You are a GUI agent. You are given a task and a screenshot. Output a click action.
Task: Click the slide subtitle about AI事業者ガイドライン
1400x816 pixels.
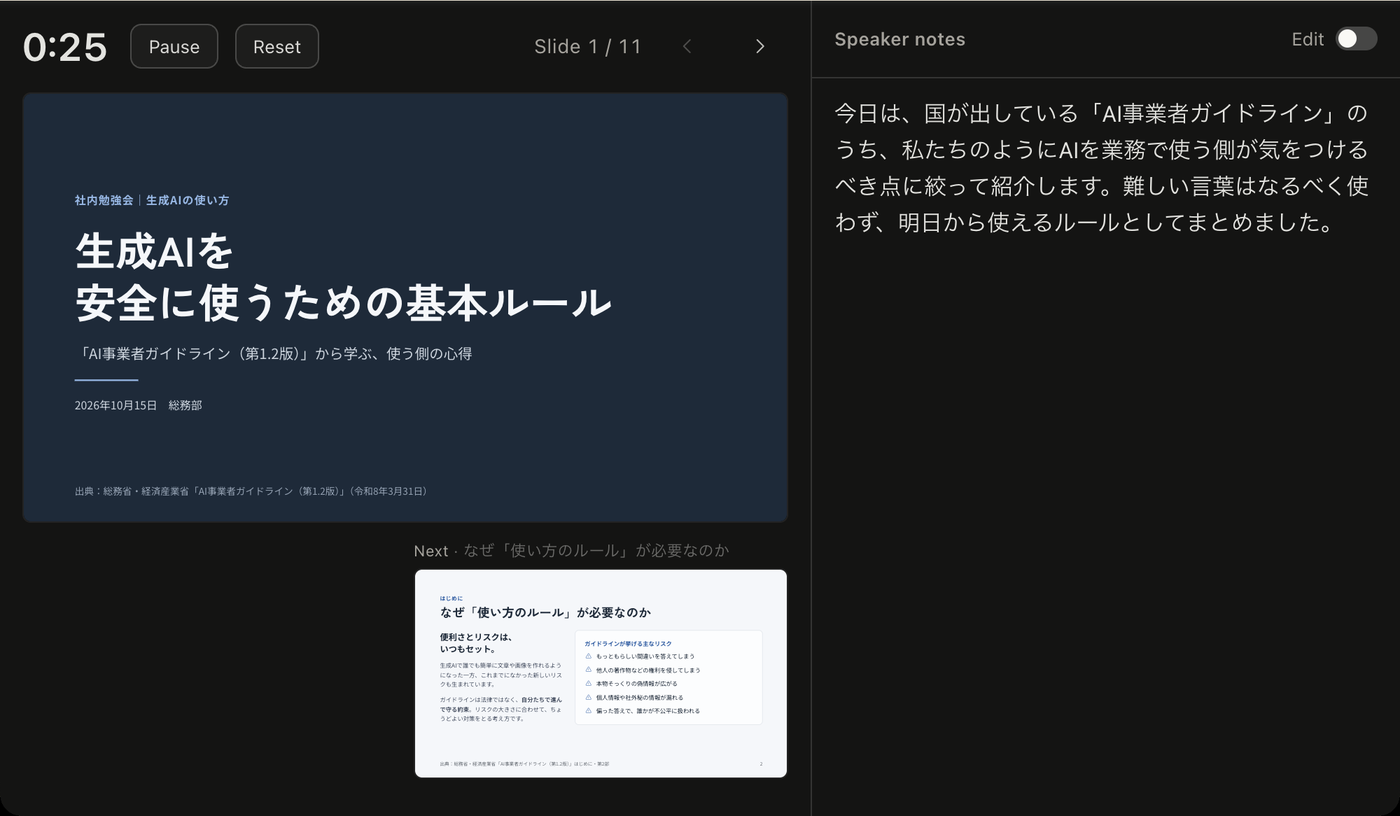pyautogui.click(x=274, y=353)
